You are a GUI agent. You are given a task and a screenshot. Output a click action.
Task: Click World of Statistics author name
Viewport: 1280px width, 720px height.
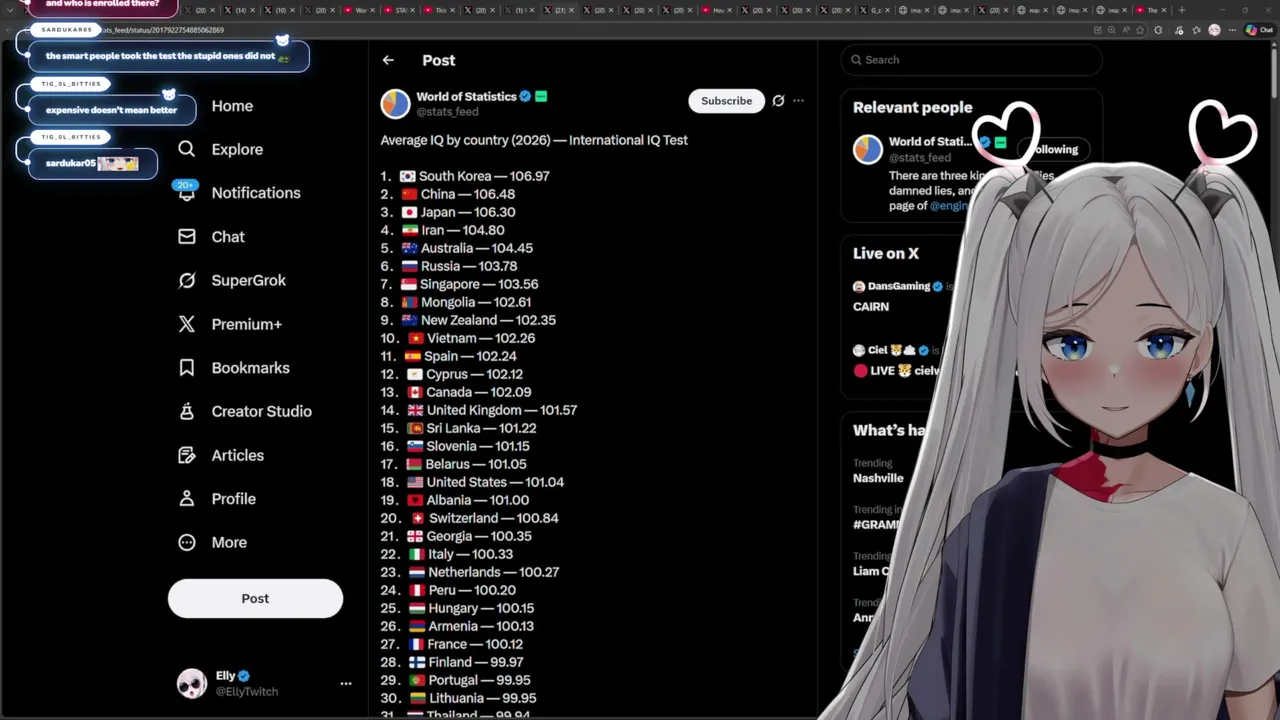tap(466, 96)
